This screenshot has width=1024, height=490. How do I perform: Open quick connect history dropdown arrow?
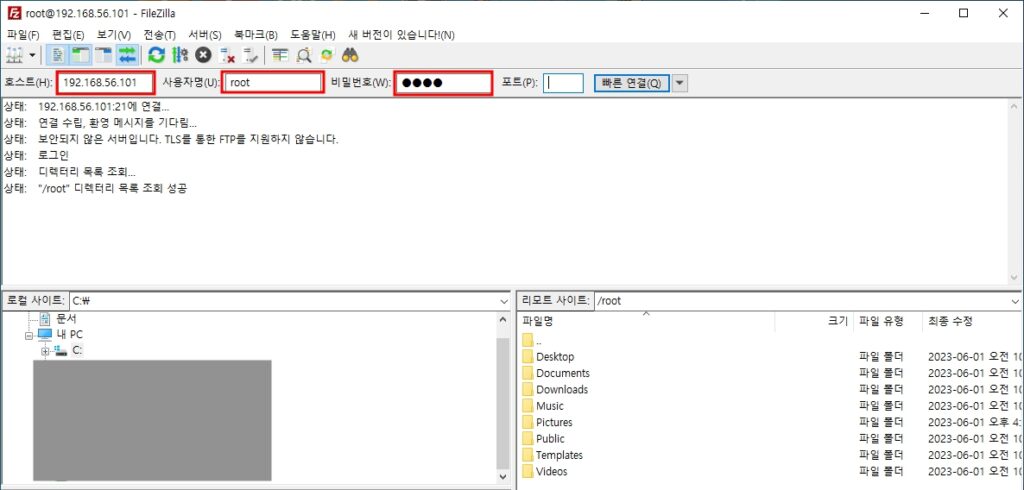pyautogui.click(x=680, y=83)
